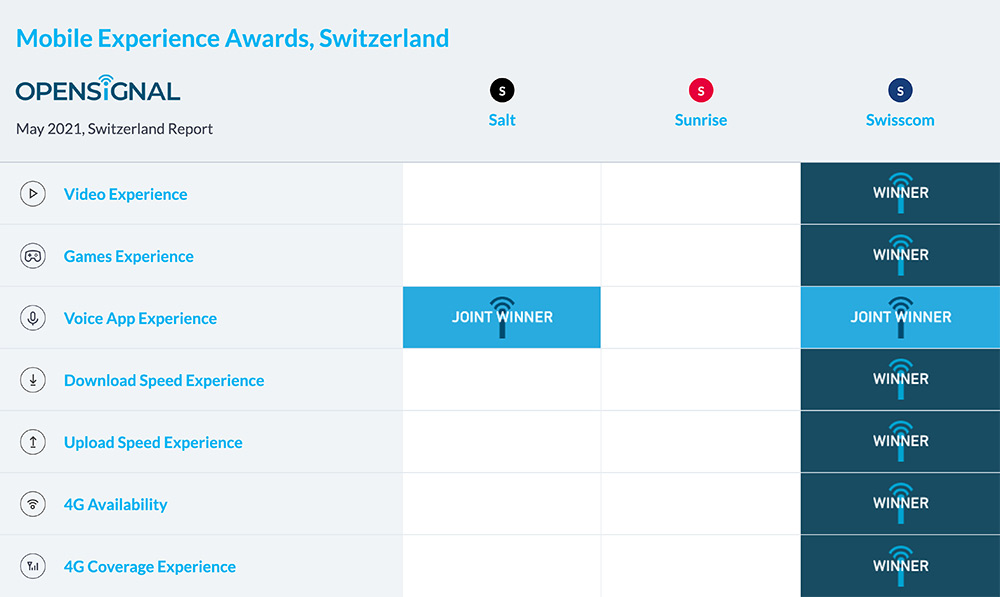Click the blue Swisscom operator logo

click(900, 91)
